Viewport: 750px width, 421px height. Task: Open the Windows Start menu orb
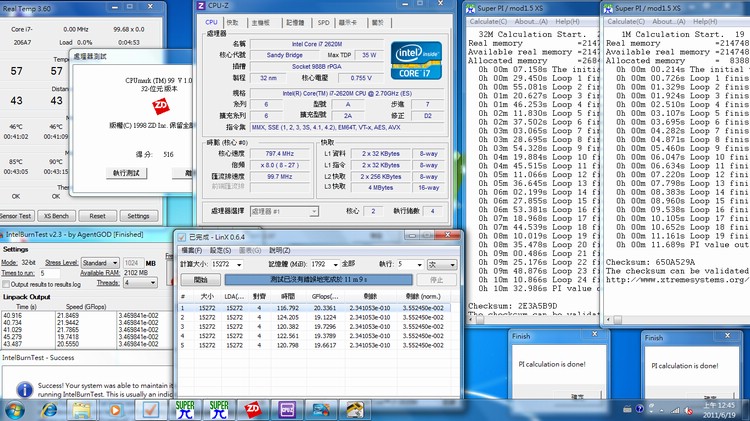[15, 410]
